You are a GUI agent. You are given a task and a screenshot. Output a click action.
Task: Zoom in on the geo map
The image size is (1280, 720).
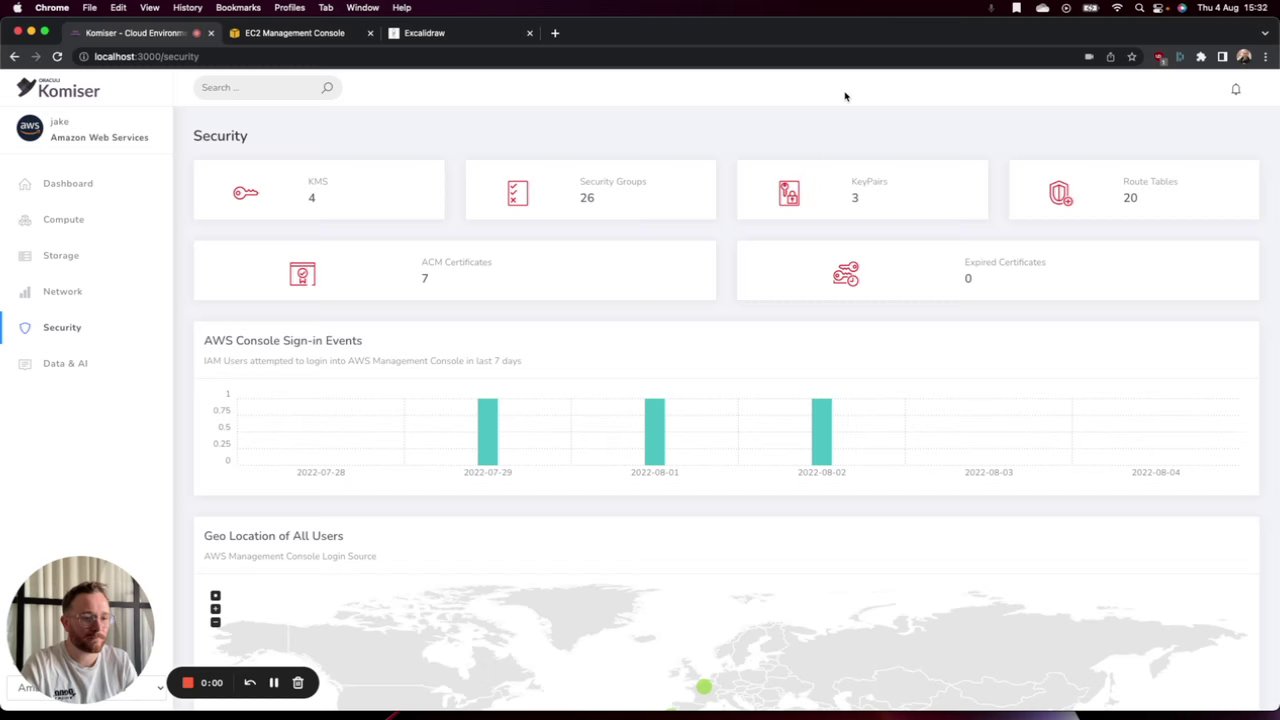(215, 609)
